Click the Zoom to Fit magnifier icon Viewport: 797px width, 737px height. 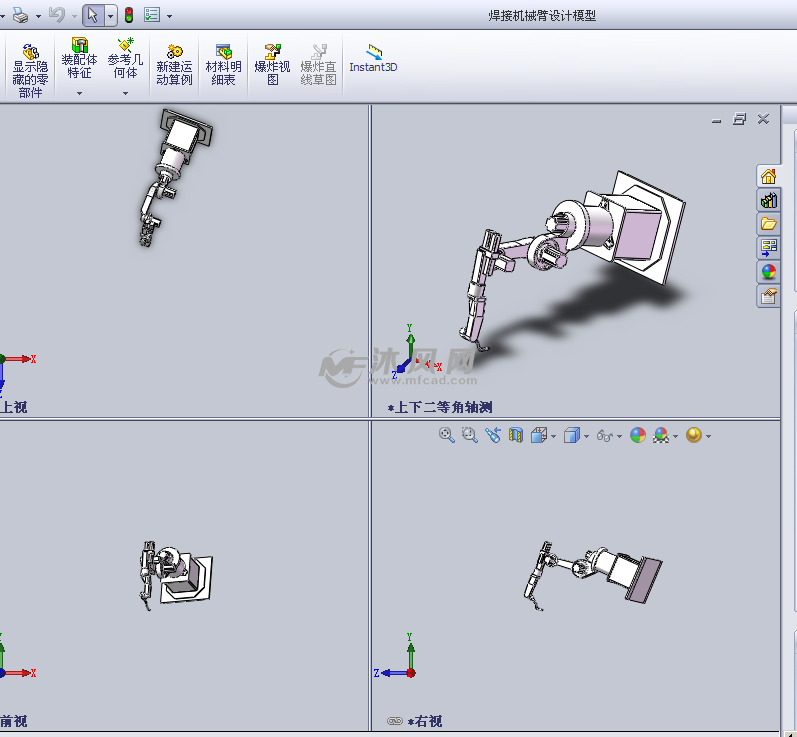(447, 435)
